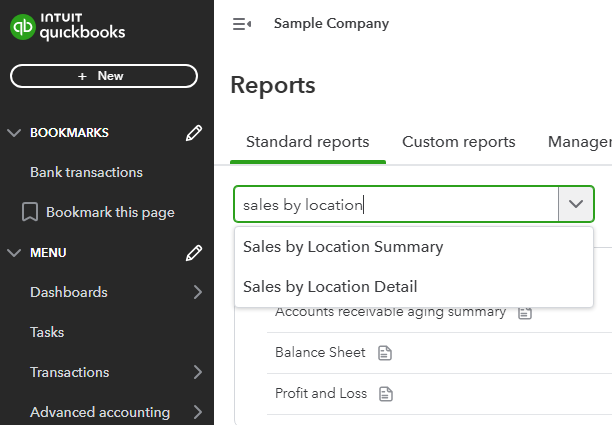
Task: Expand the Transactions submenu arrow
Action: [x=198, y=372]
